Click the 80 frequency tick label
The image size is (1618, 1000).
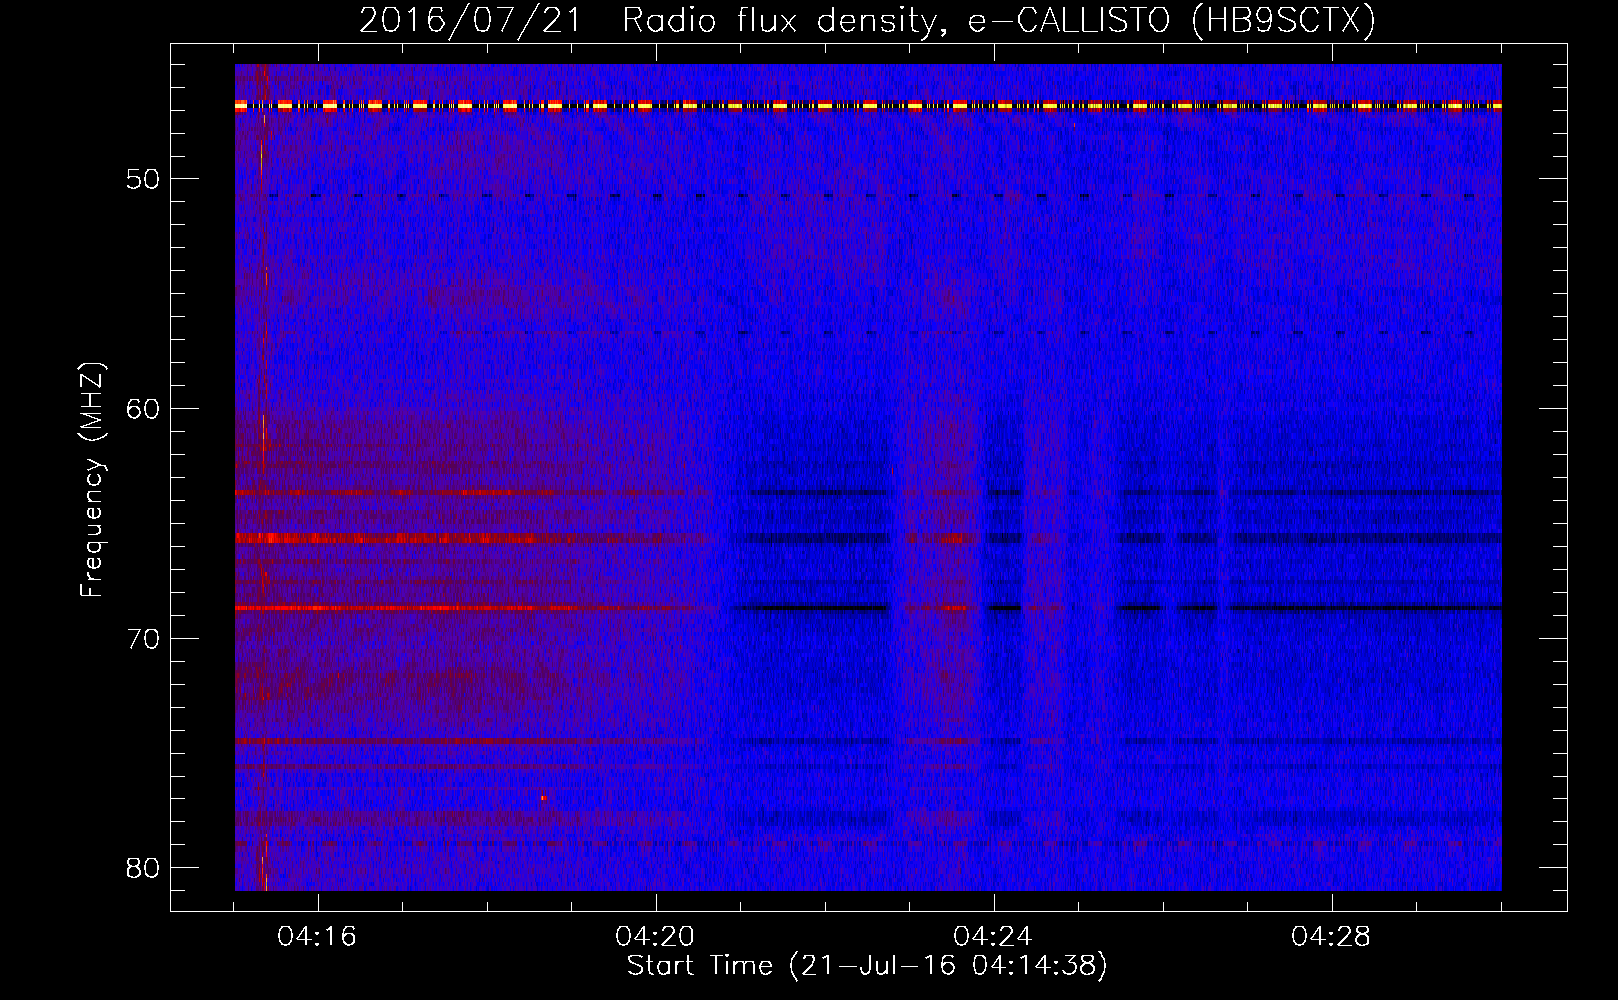coord(144,868)
